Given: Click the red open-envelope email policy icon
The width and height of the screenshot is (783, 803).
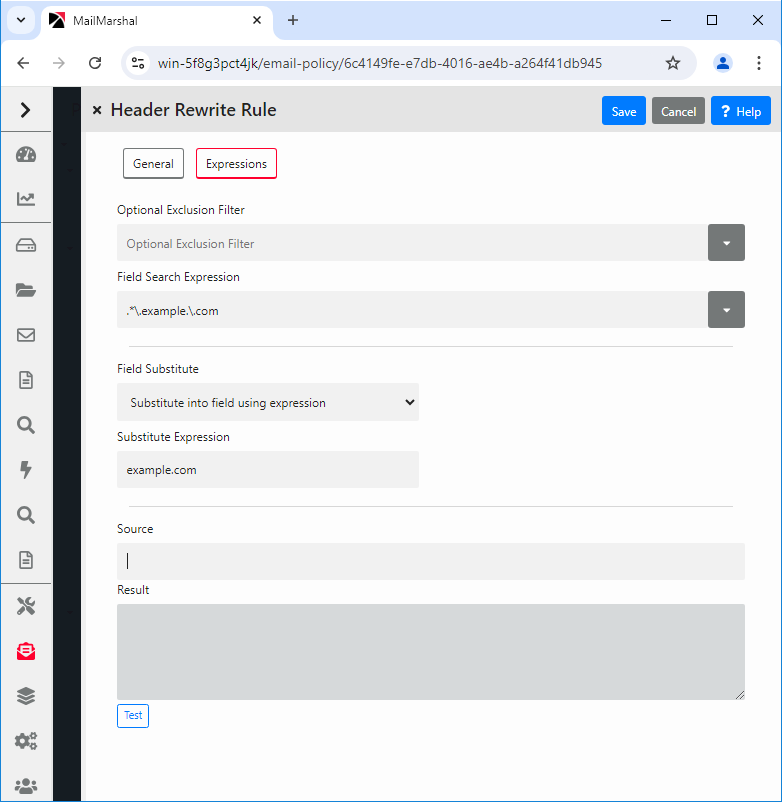Looking at the screenshot, I should (26, 651).
